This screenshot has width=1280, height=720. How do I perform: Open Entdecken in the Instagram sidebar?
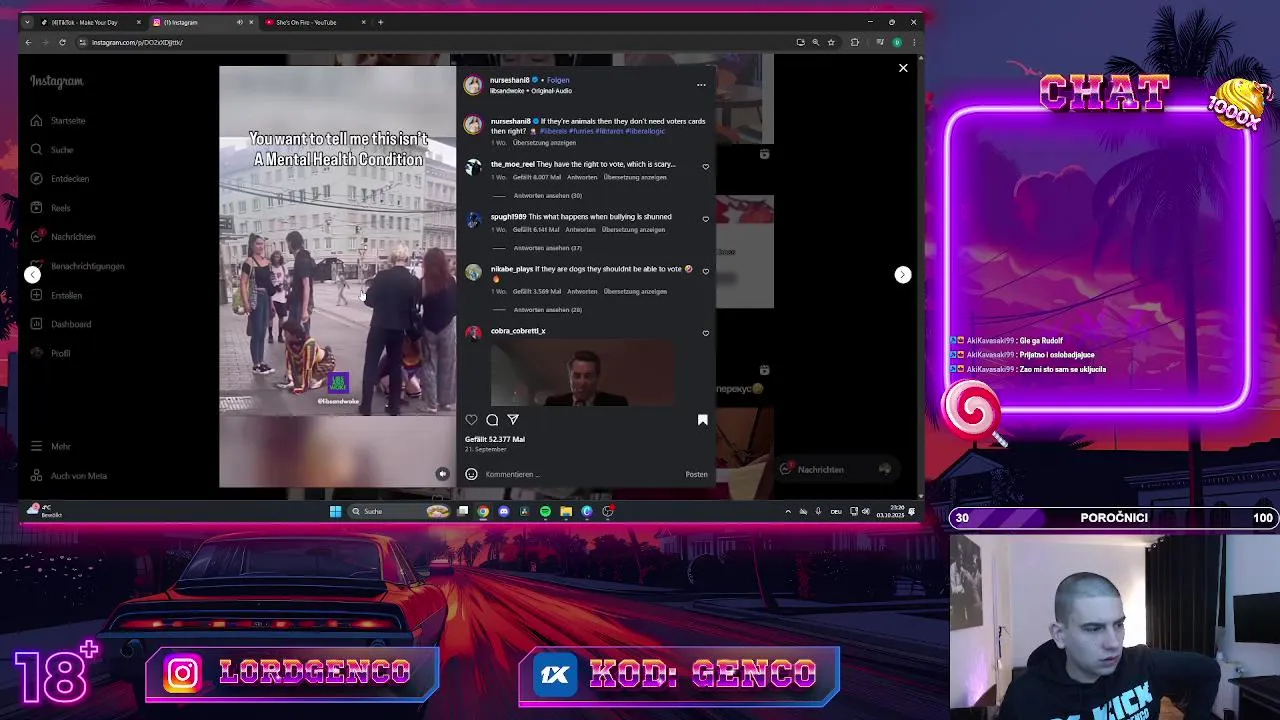pyautogui.click(x=60, y=178)
